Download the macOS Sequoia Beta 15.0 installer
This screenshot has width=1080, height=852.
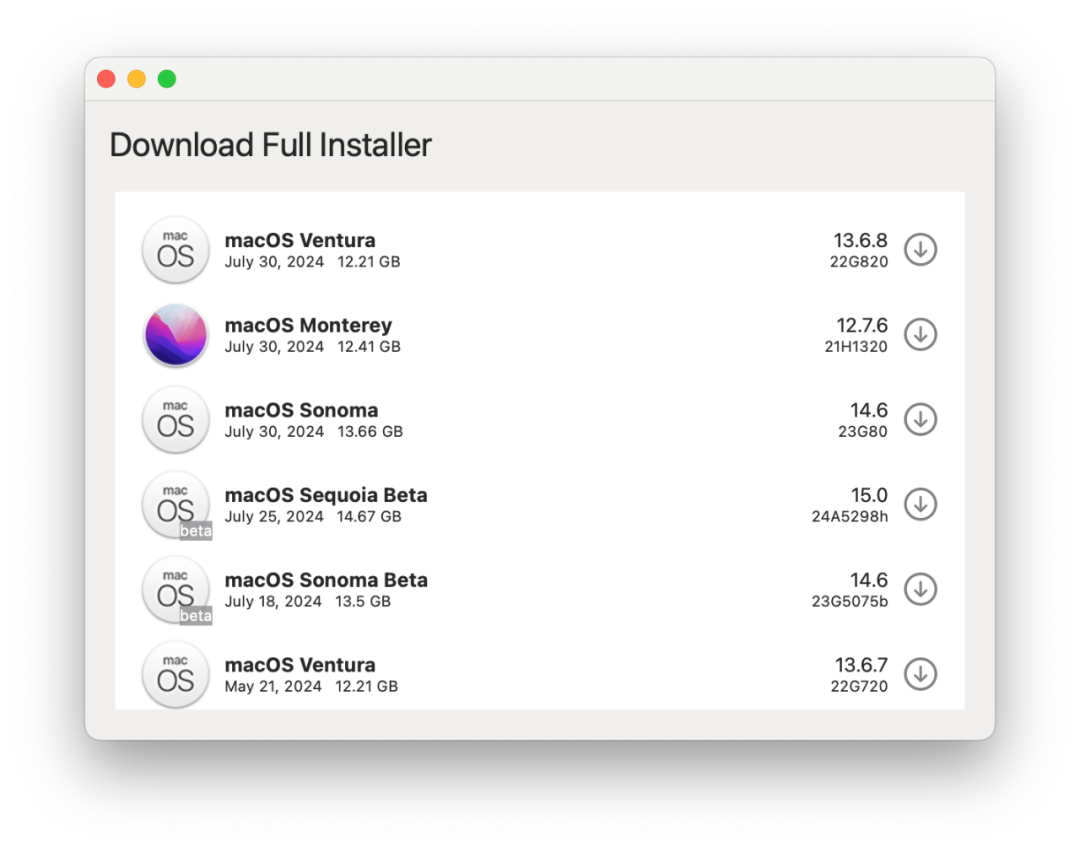pos(920,505)
